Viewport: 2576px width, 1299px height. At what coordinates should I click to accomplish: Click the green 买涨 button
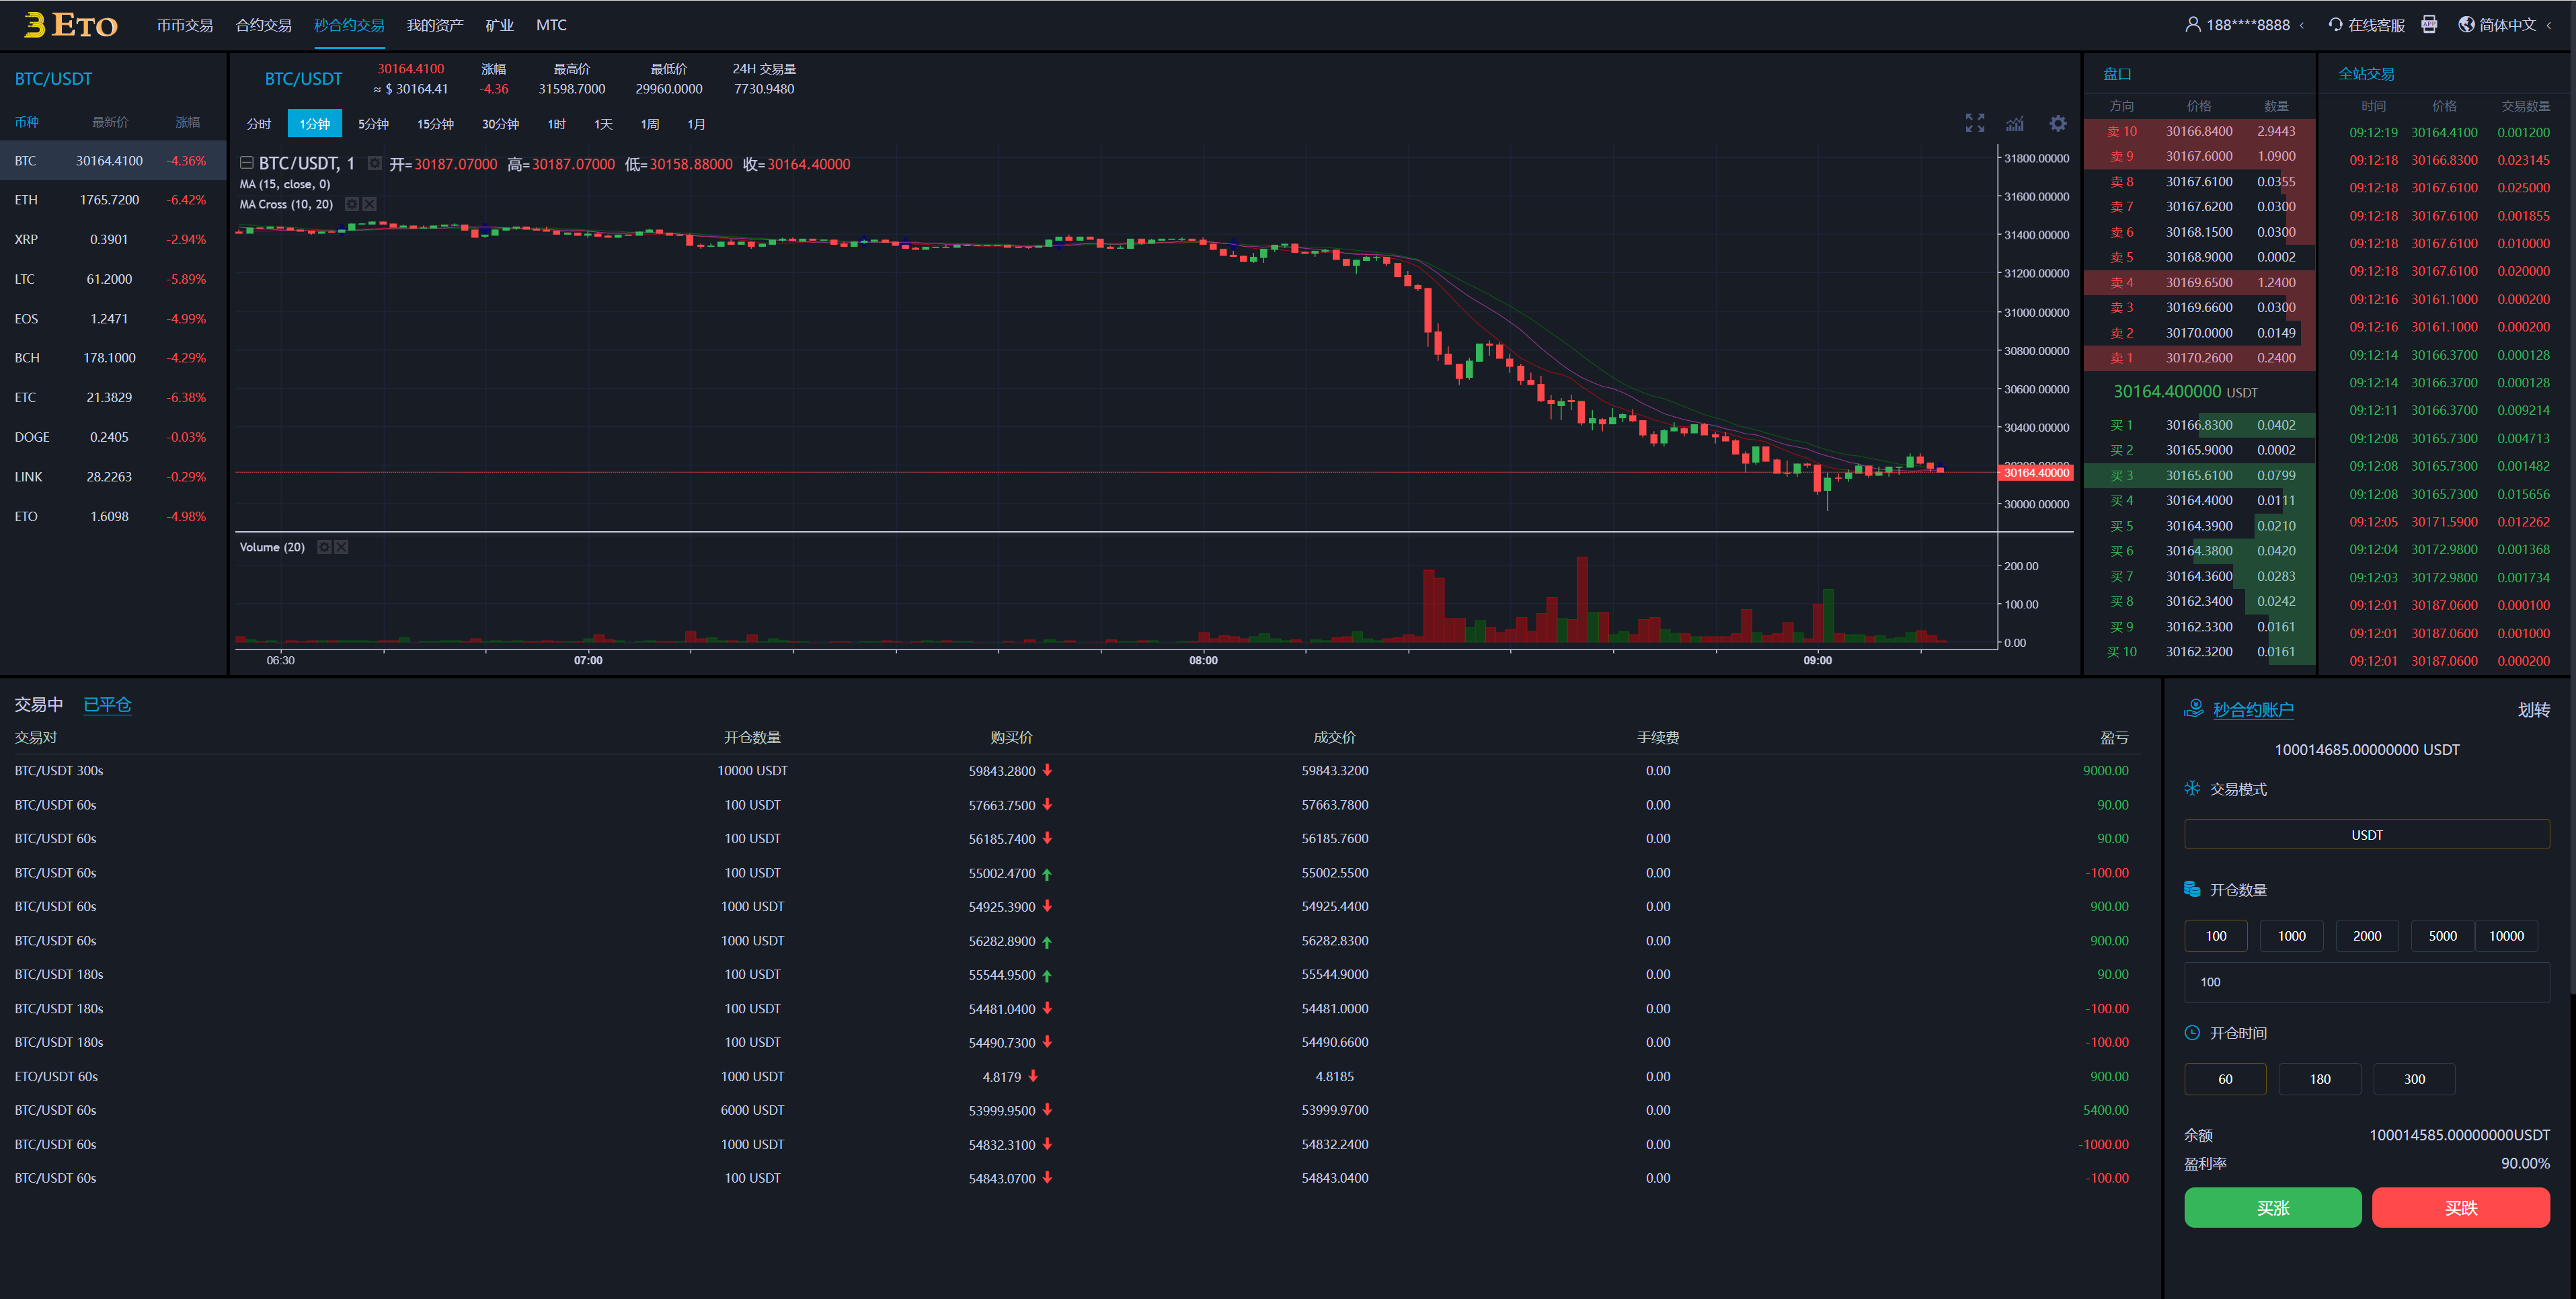click(x=2273, y=1208)
